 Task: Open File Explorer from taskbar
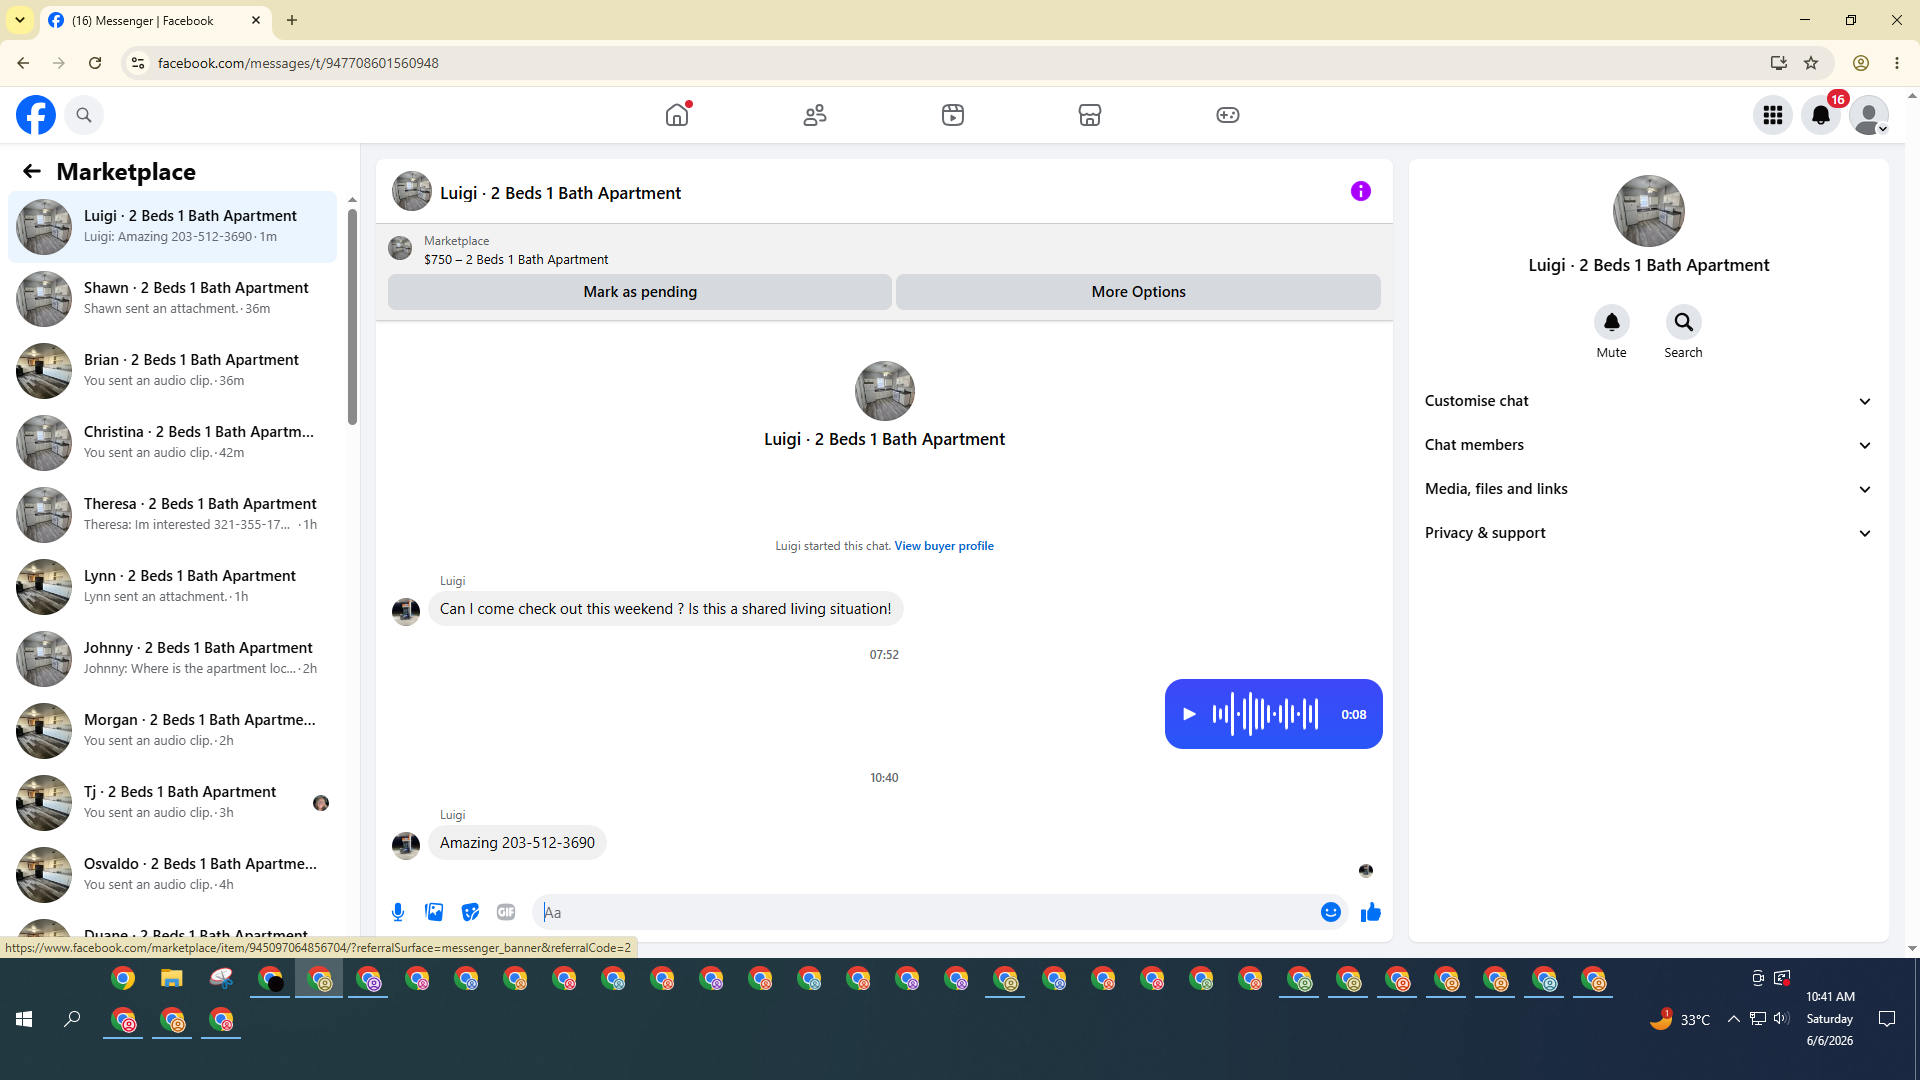172,978
